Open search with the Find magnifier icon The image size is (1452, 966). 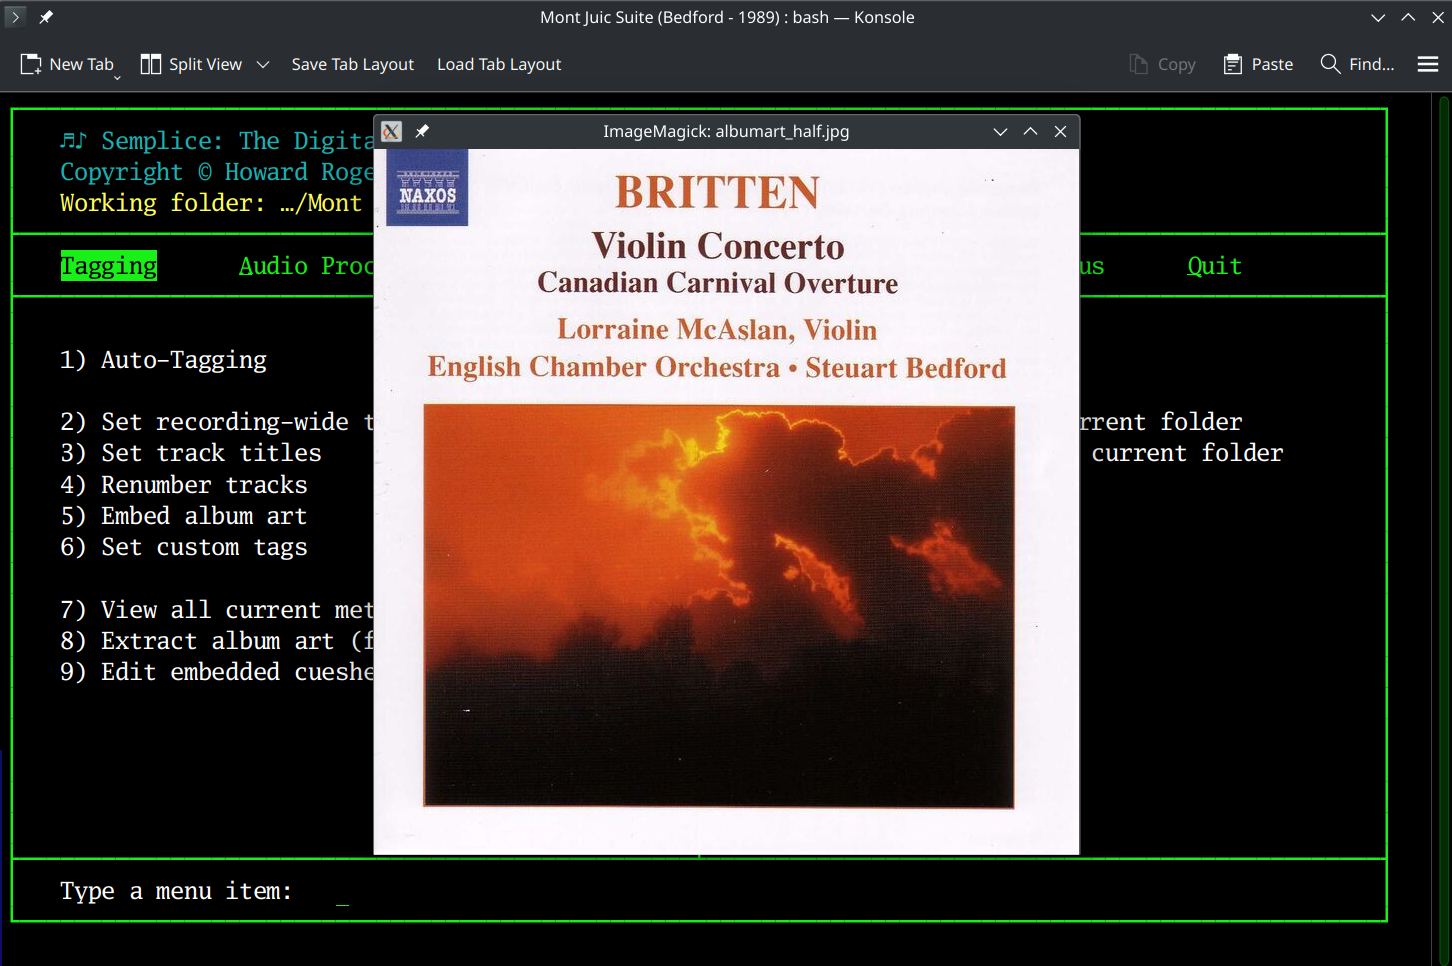1331,63
